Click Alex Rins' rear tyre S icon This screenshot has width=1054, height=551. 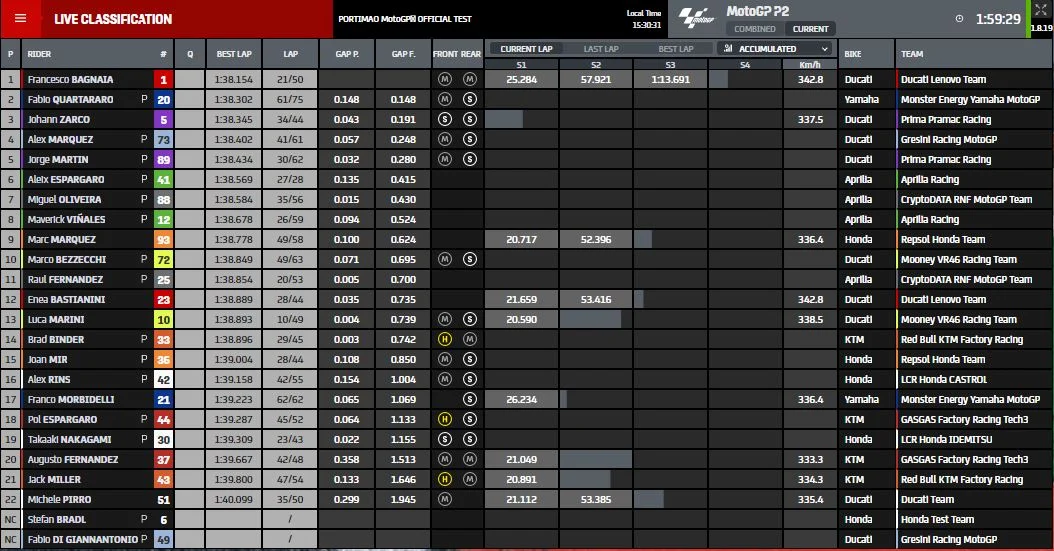coord(470,379)
